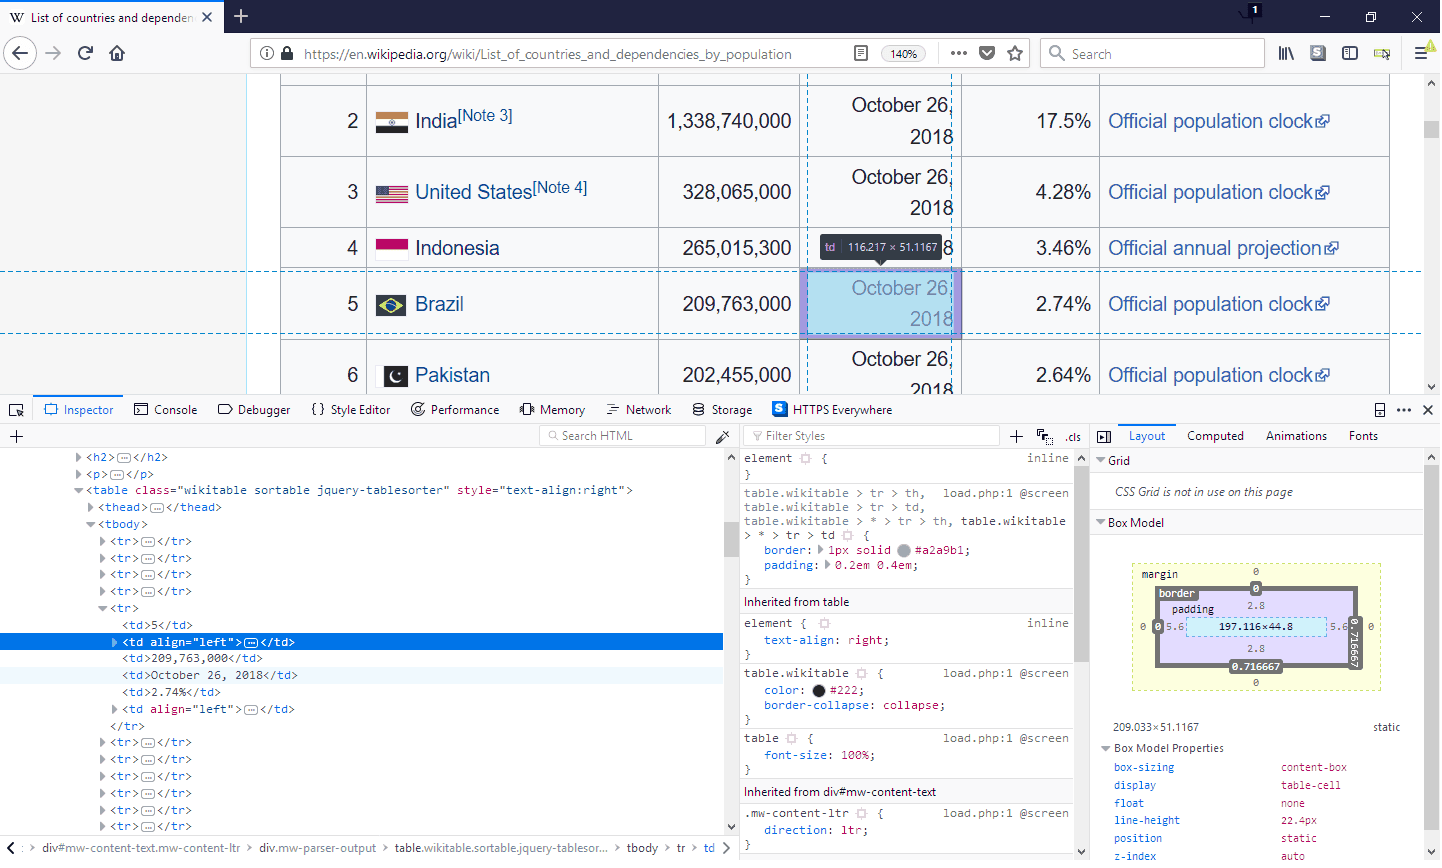This screenshot has width=1442, height=868.
Task: Open the split console icon
Action: (x=1381, y=409)
